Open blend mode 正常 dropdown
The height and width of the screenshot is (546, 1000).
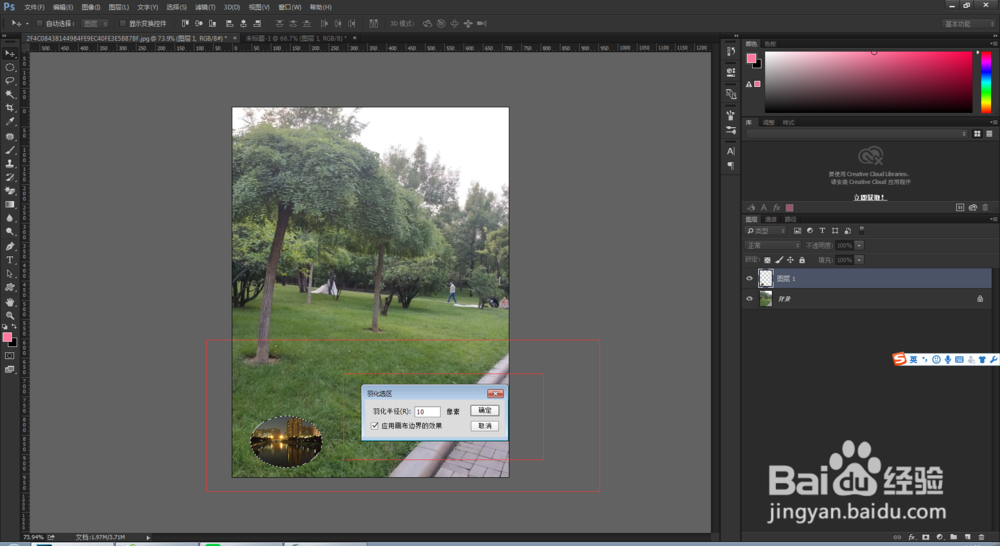coord(772,246)
